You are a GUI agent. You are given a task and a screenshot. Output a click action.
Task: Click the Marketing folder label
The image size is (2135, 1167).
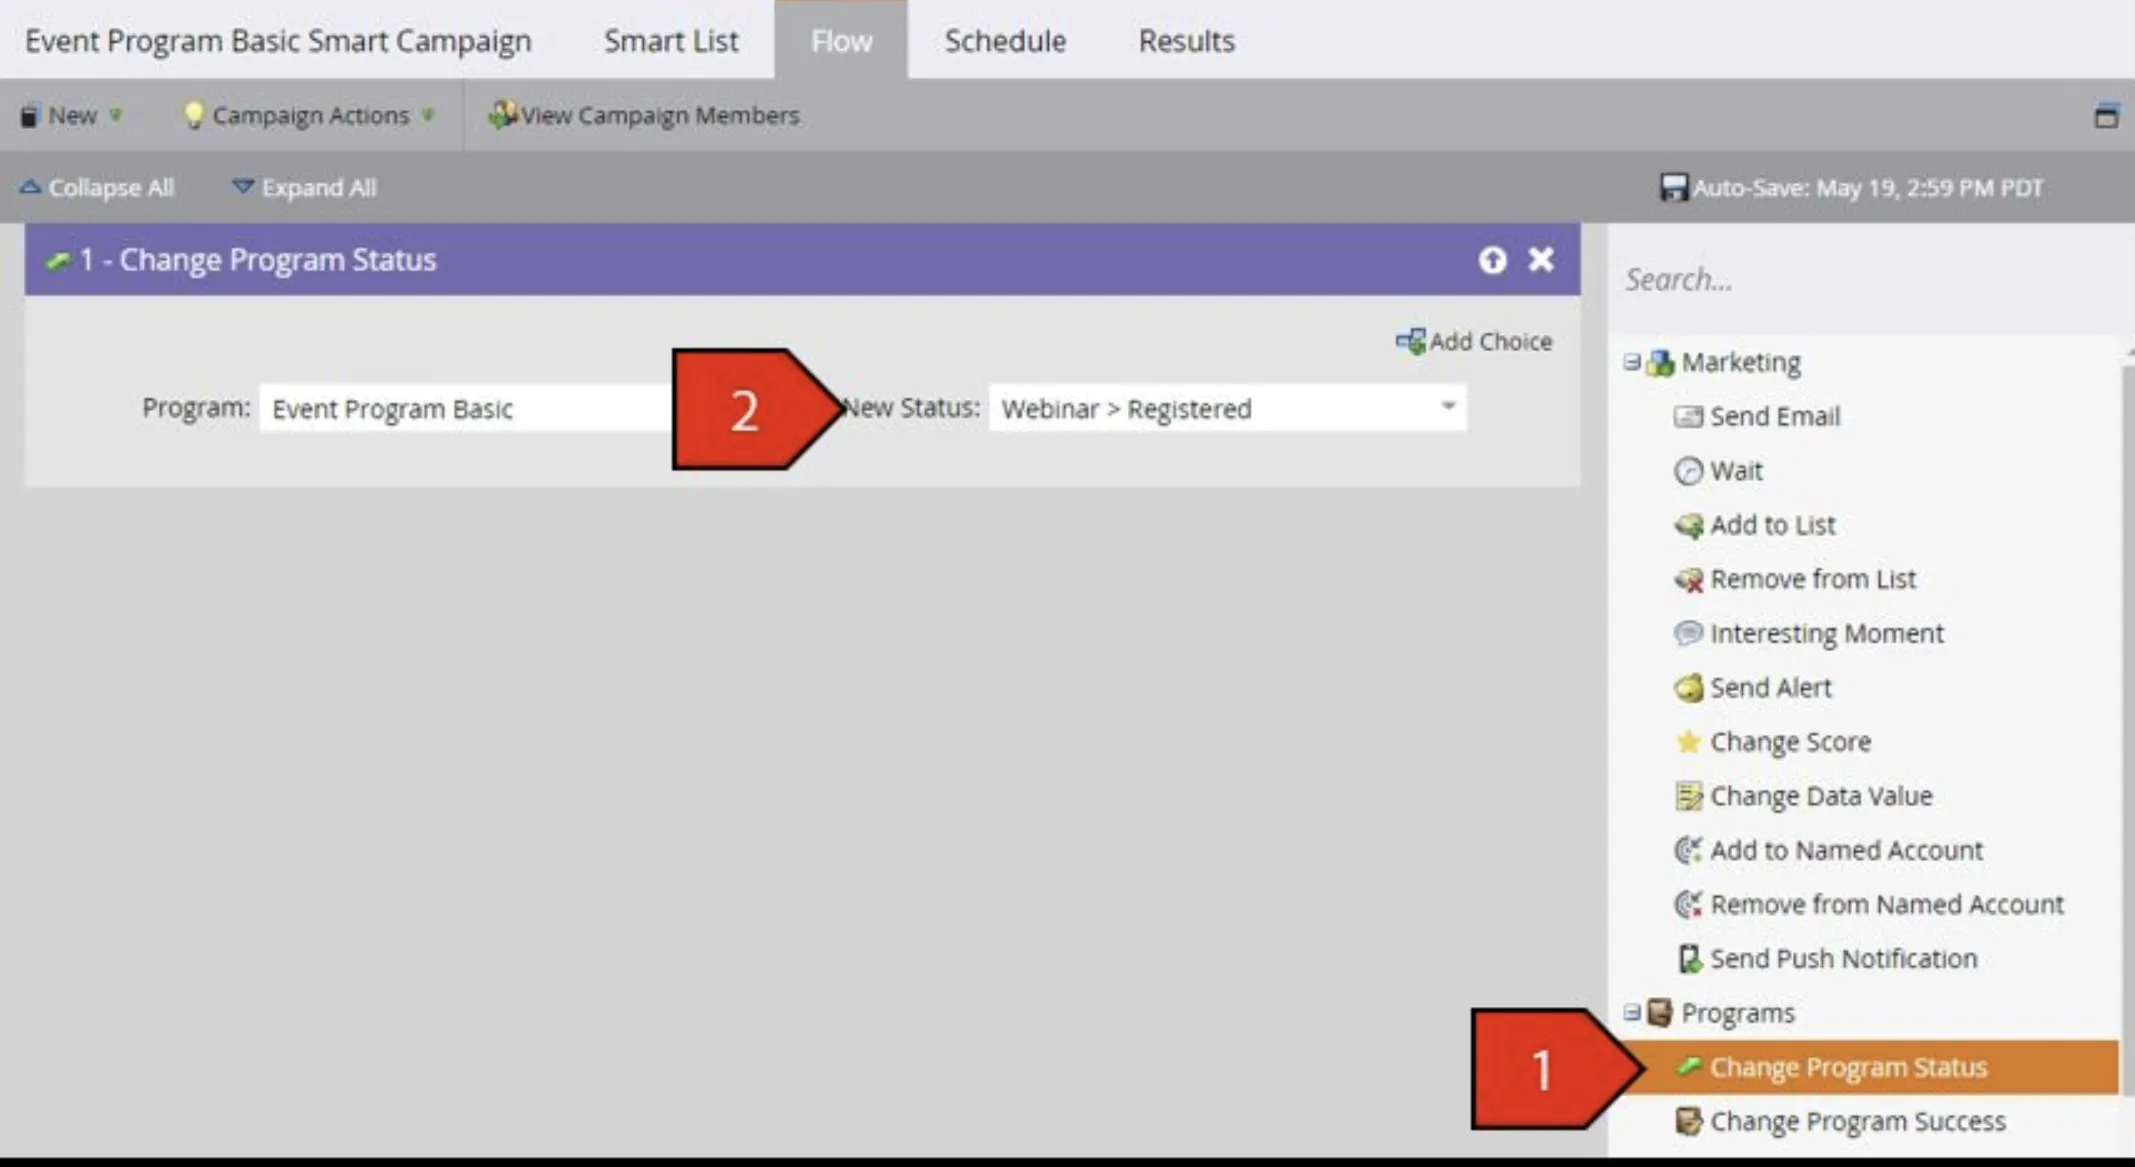[1741, 362]
